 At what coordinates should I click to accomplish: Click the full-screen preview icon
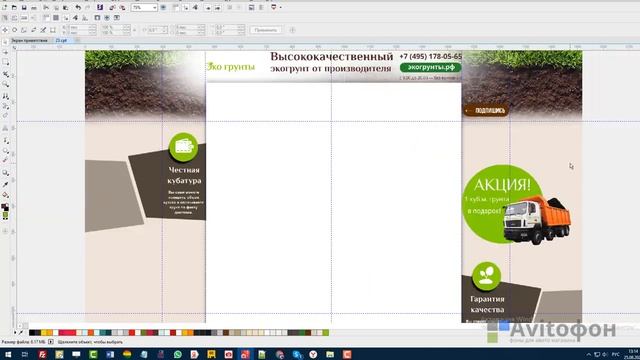pos(163,7)
